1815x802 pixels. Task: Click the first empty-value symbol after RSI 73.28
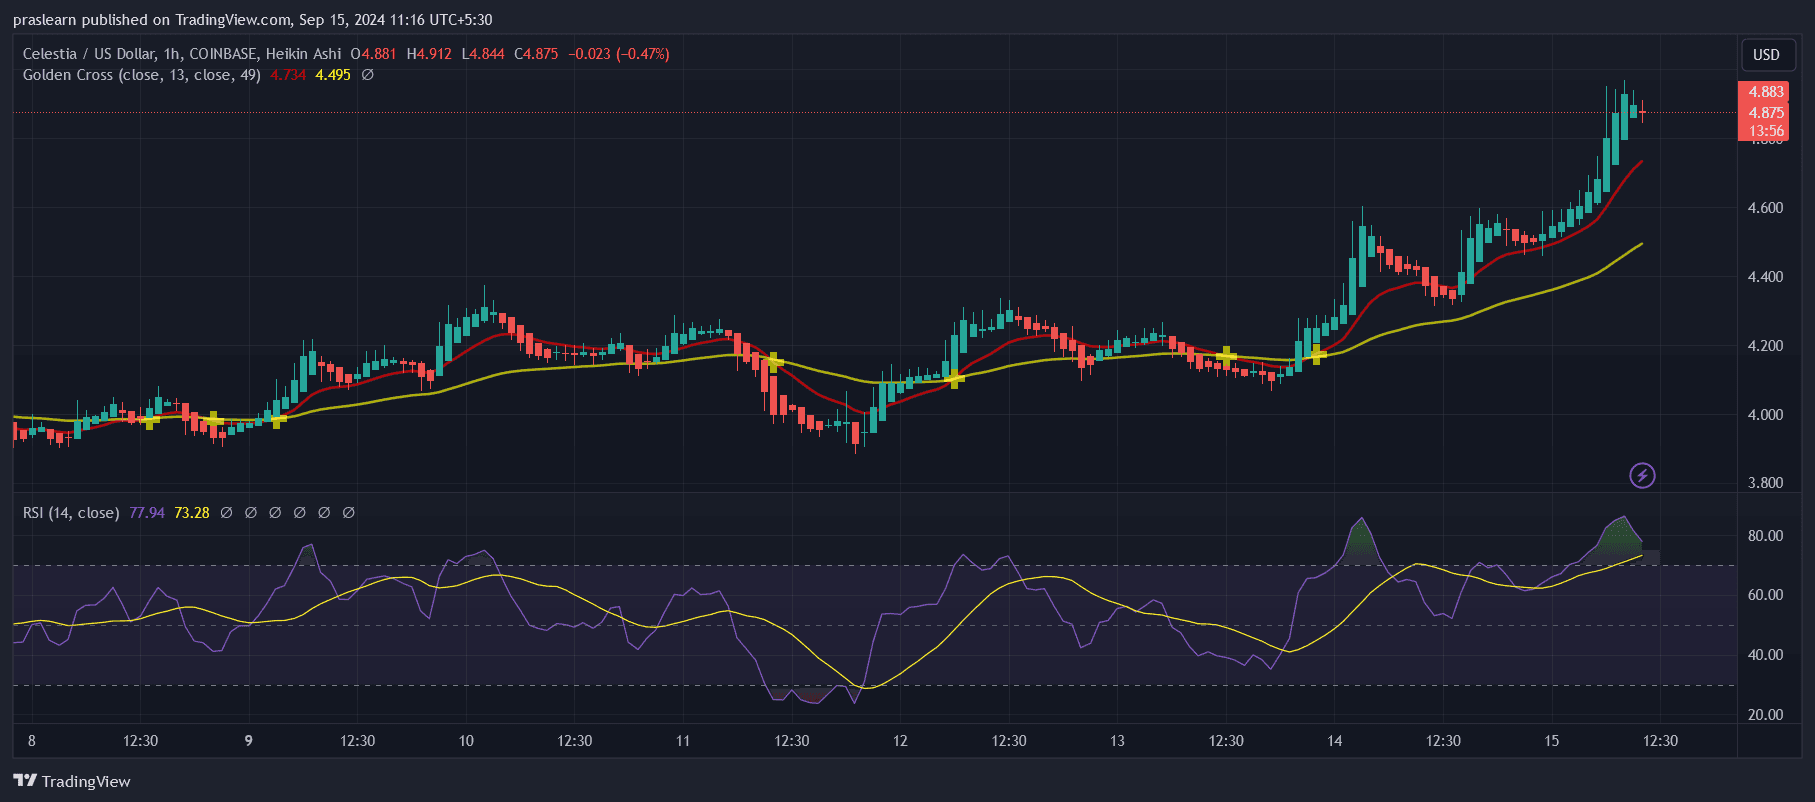click(226, 513)
